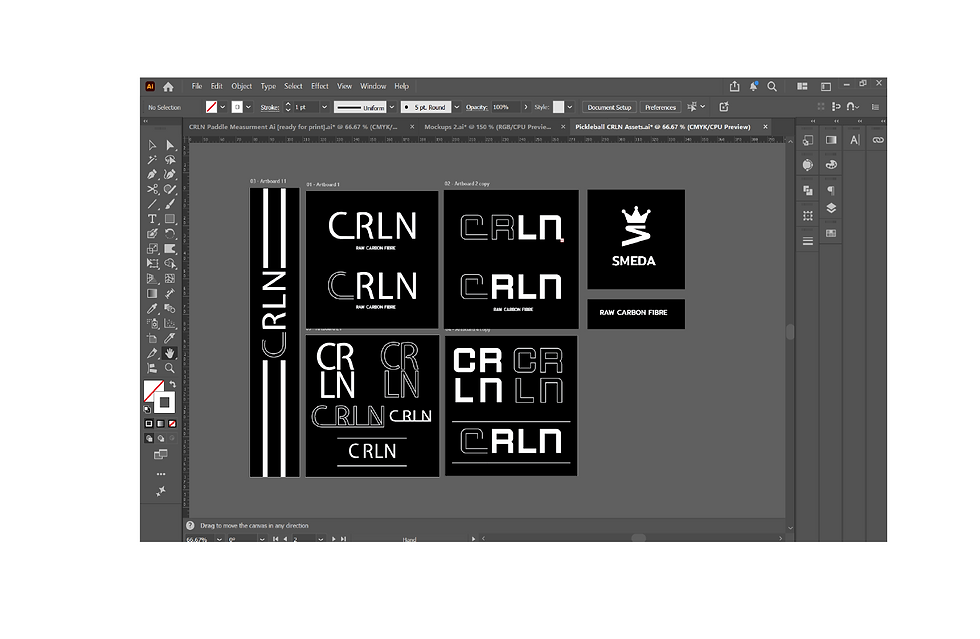The width and height of the screenshot is (980, 639).
Task: Set paint mode to Gradient
Action: 161,424
